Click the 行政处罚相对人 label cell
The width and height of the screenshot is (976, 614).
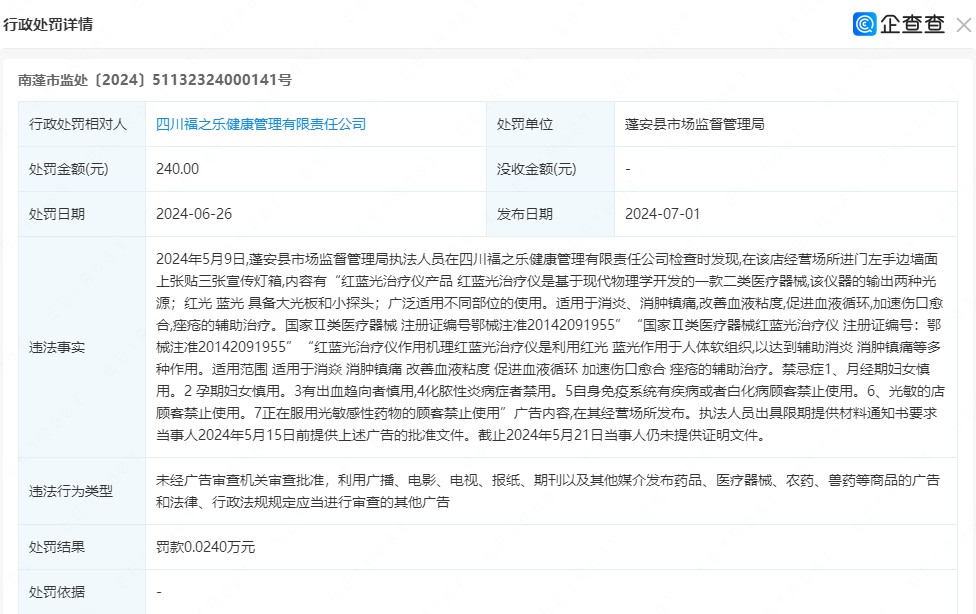coord(79,124)
